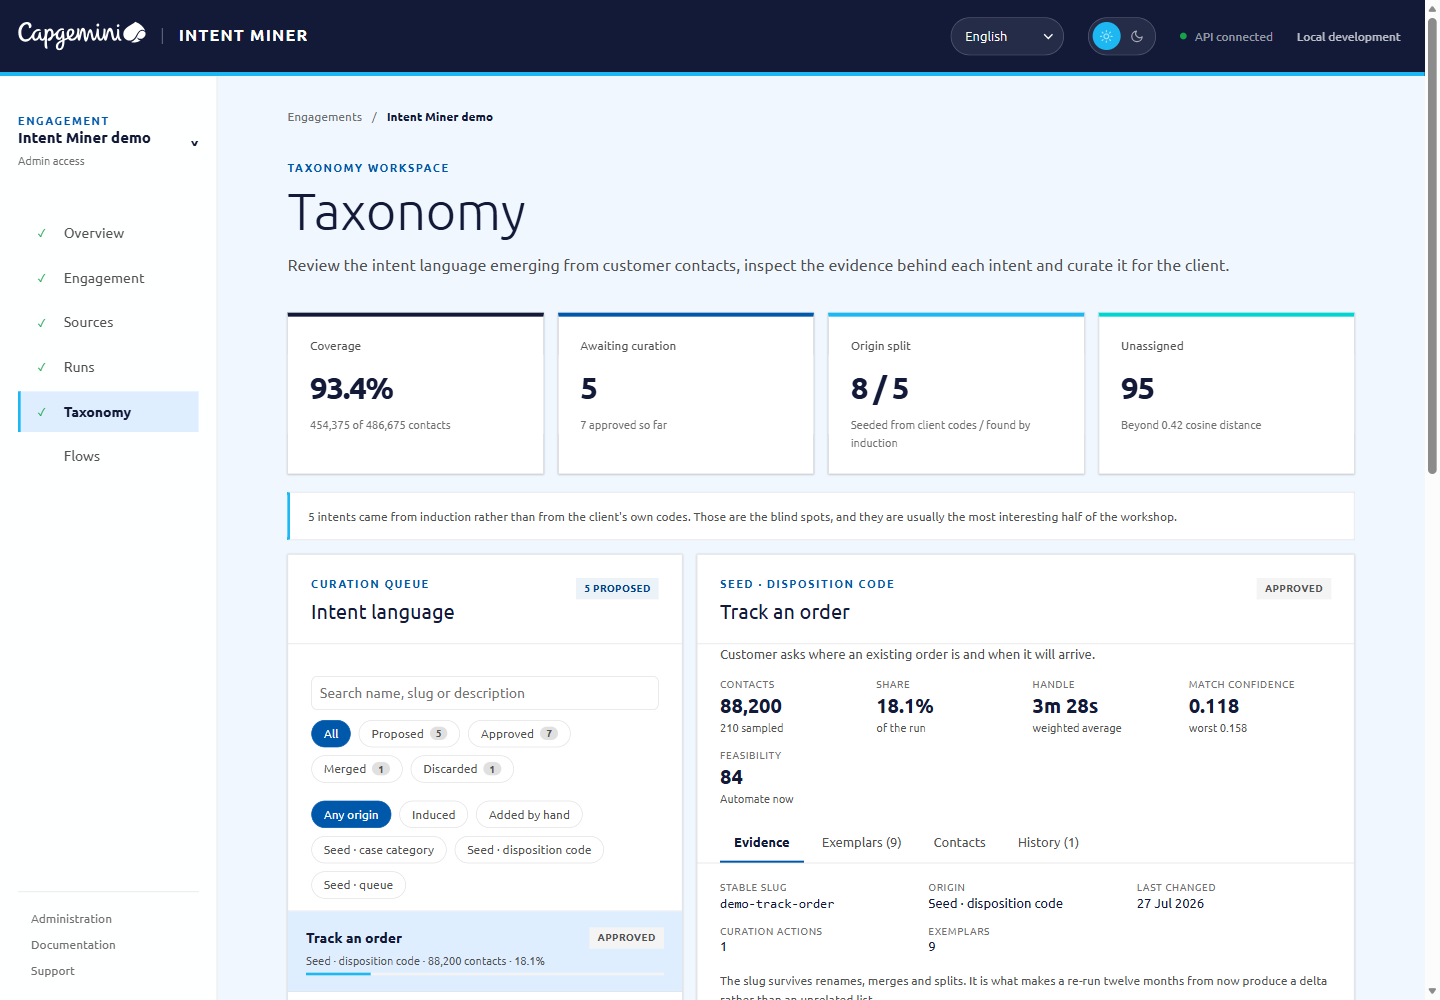Click the search name, slug or description field

point(485,693)
